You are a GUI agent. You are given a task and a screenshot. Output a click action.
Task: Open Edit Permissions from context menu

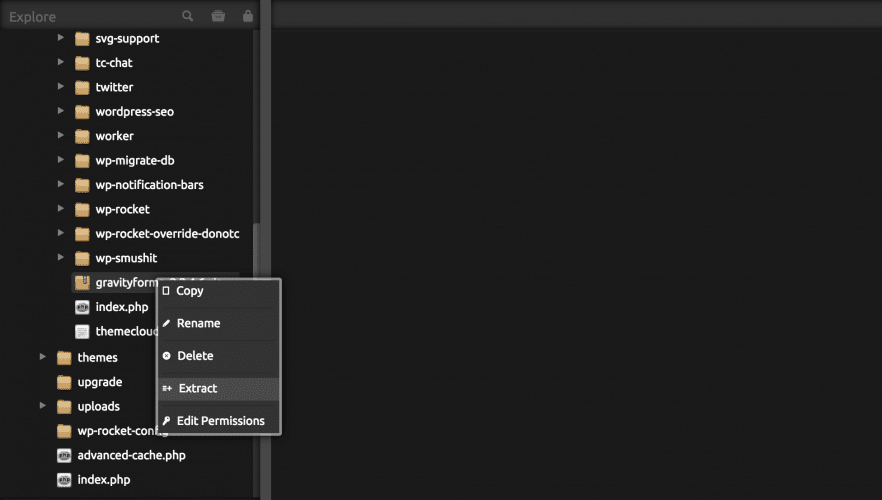pyautogui.click(x=220, y=421)
